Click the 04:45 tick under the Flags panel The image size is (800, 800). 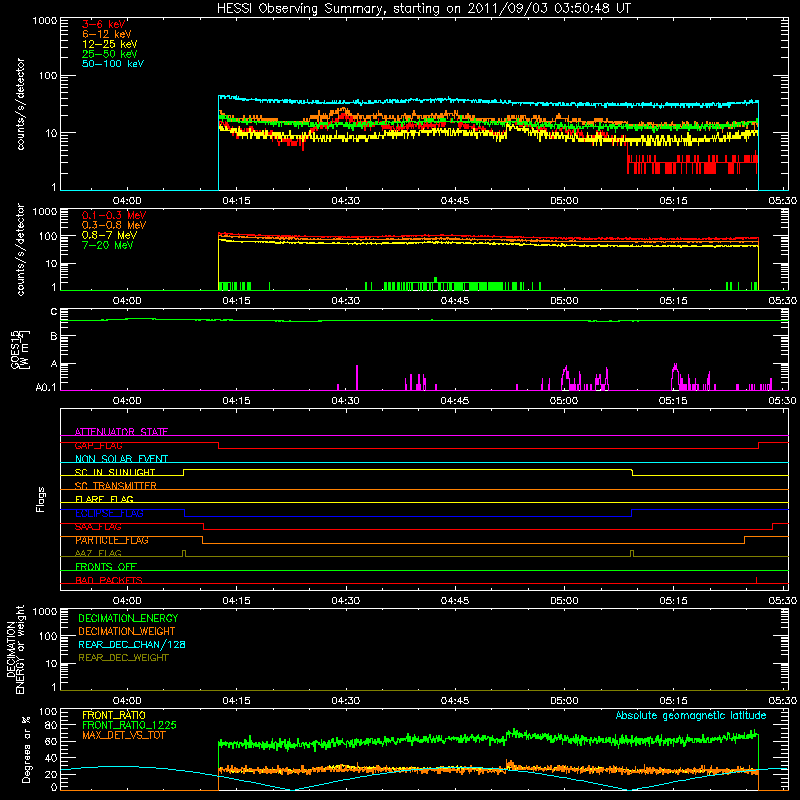coord(455,601)
